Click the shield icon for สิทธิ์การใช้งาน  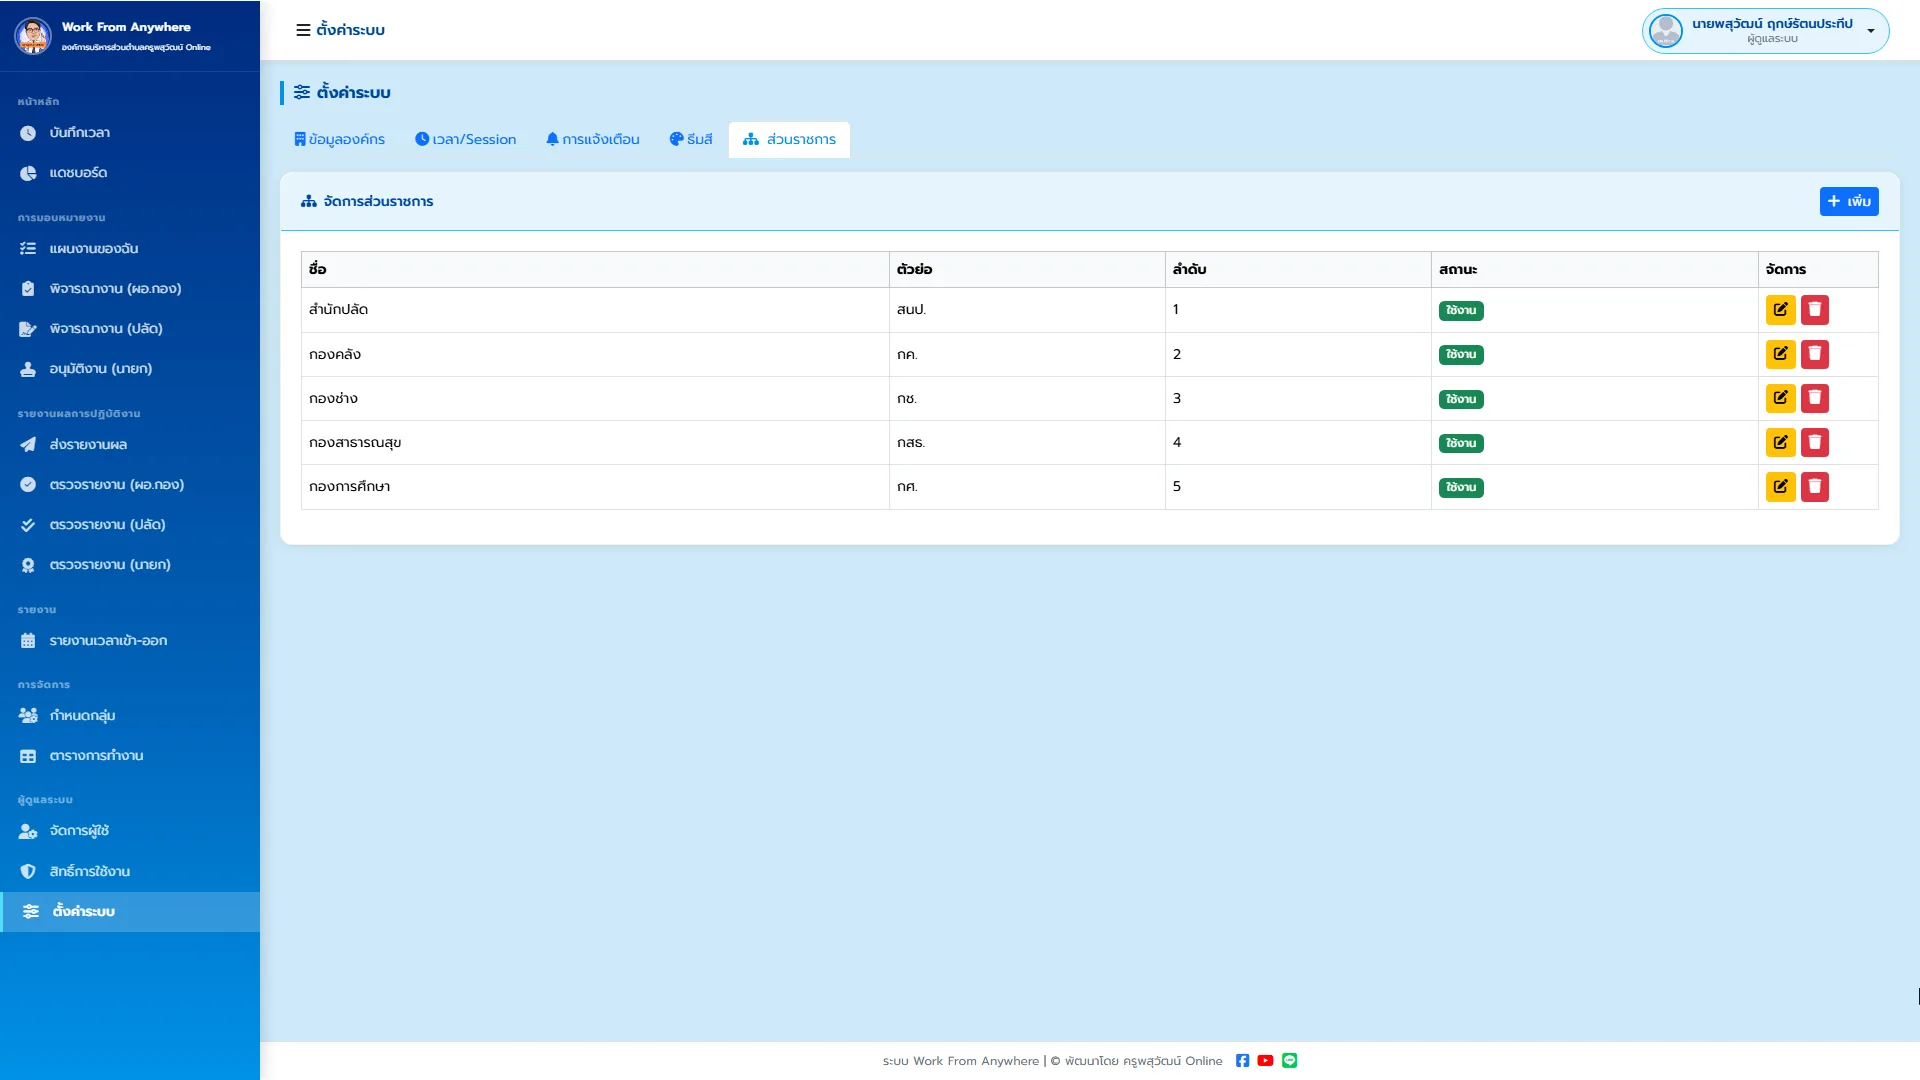pos(28,872)
